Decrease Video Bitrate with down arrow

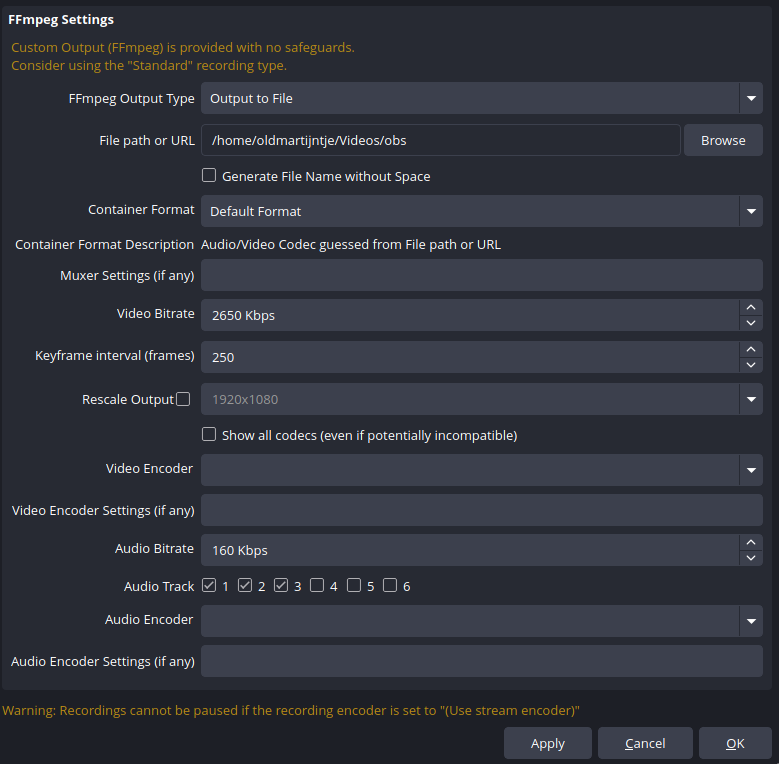(x=751, y=323)
